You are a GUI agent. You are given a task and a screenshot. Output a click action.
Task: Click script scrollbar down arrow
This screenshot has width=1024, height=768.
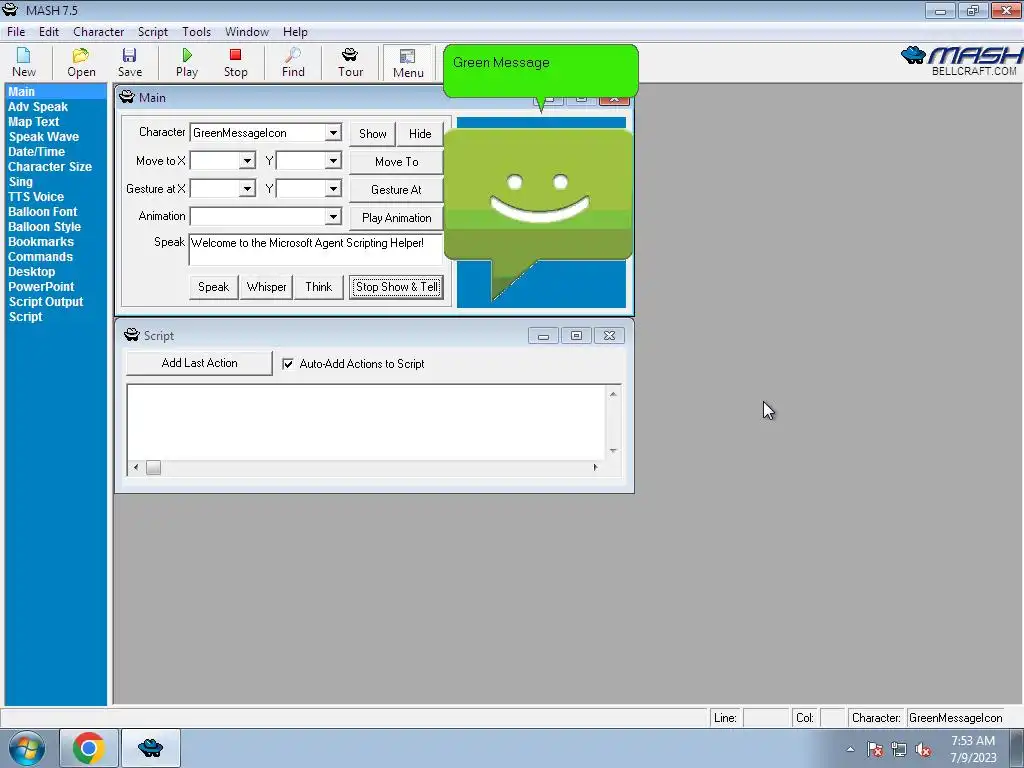point(613,451)
